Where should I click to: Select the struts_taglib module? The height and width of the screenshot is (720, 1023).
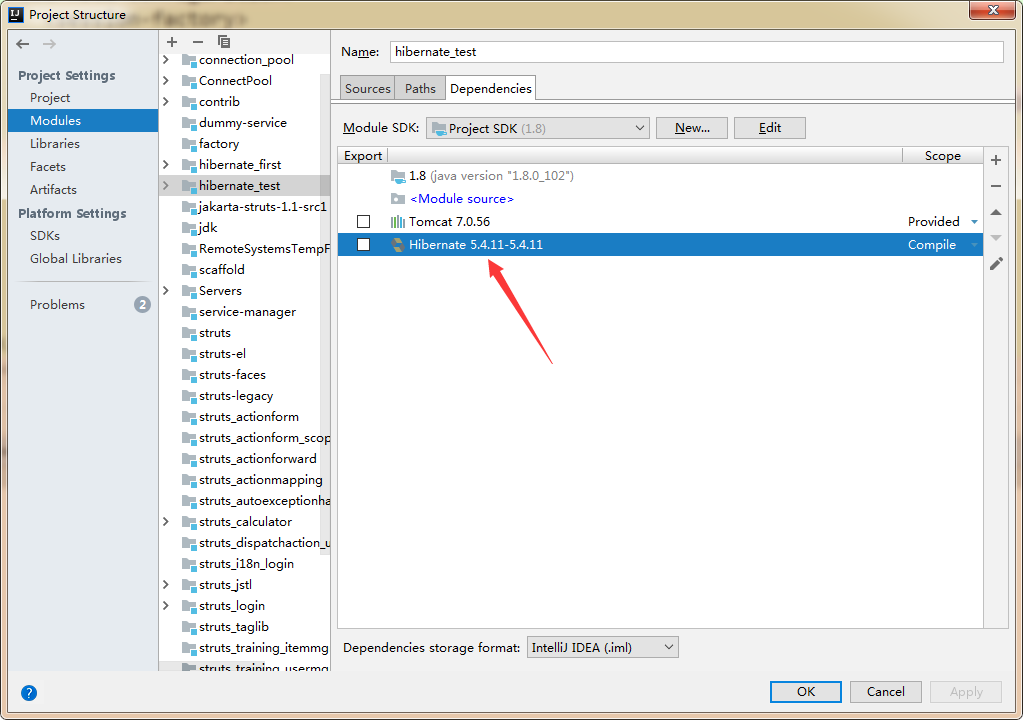234,627
